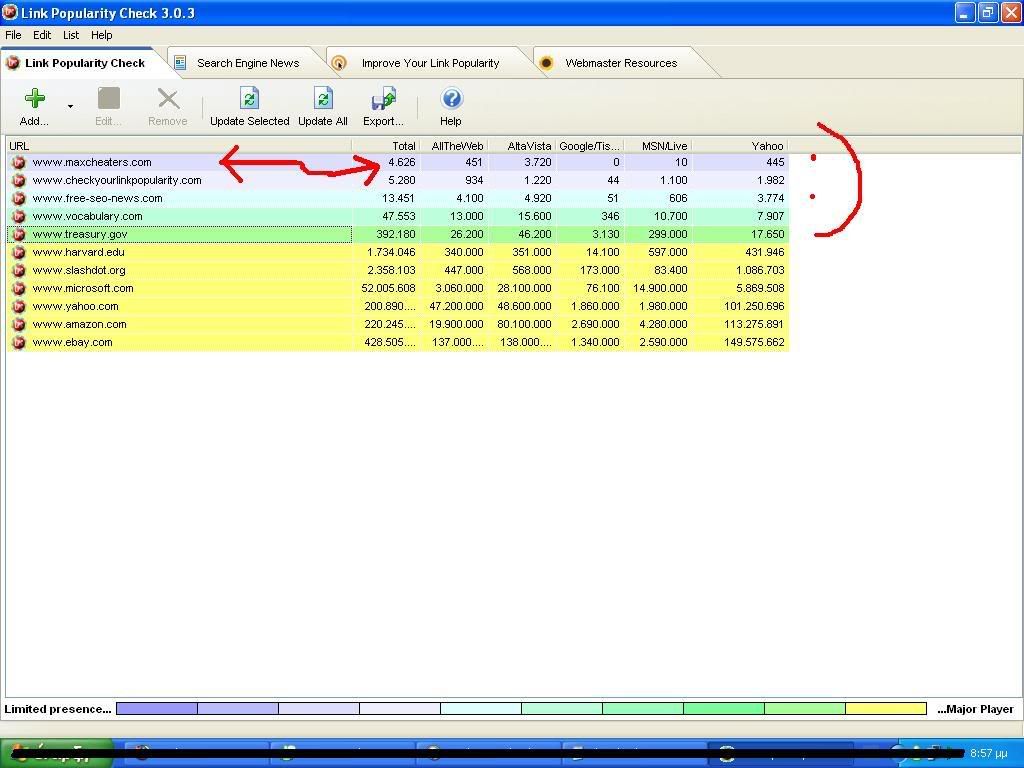
Task: Click the 3.130 Google value for treasury.gov
Action: click(x=605, y=234)
